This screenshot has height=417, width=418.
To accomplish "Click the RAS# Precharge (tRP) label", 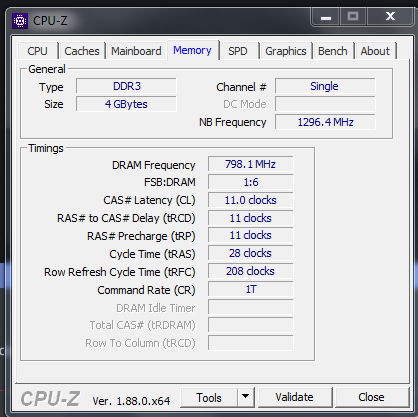I will (x=141, y=236).
